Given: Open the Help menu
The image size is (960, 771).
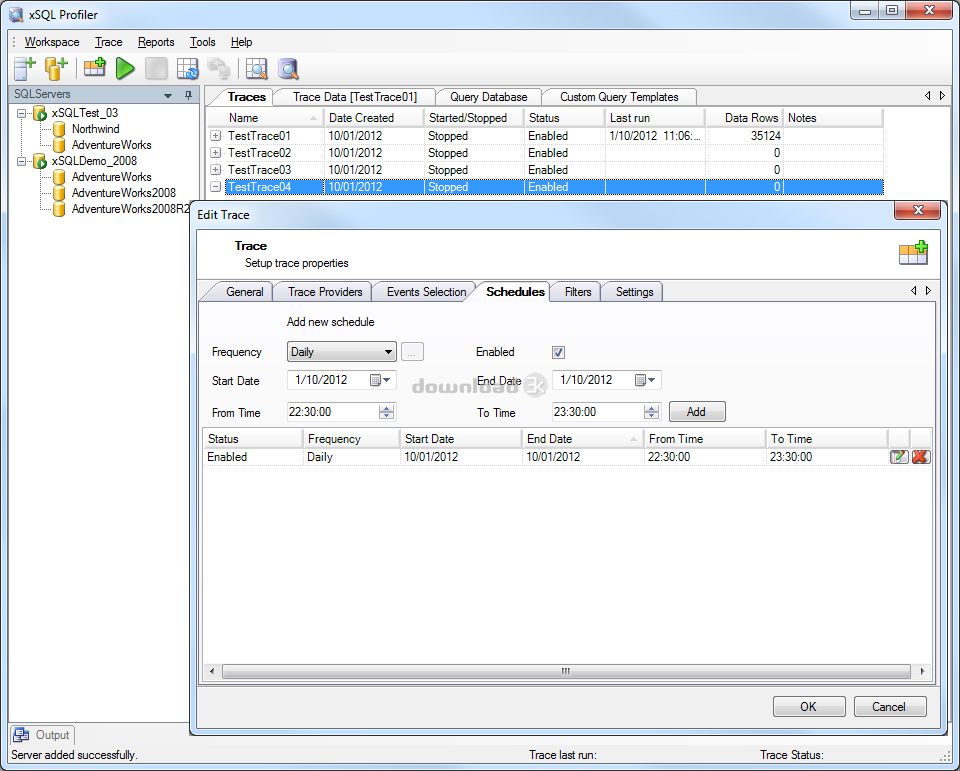Looking at the screenshot, I should pos(241,42).
